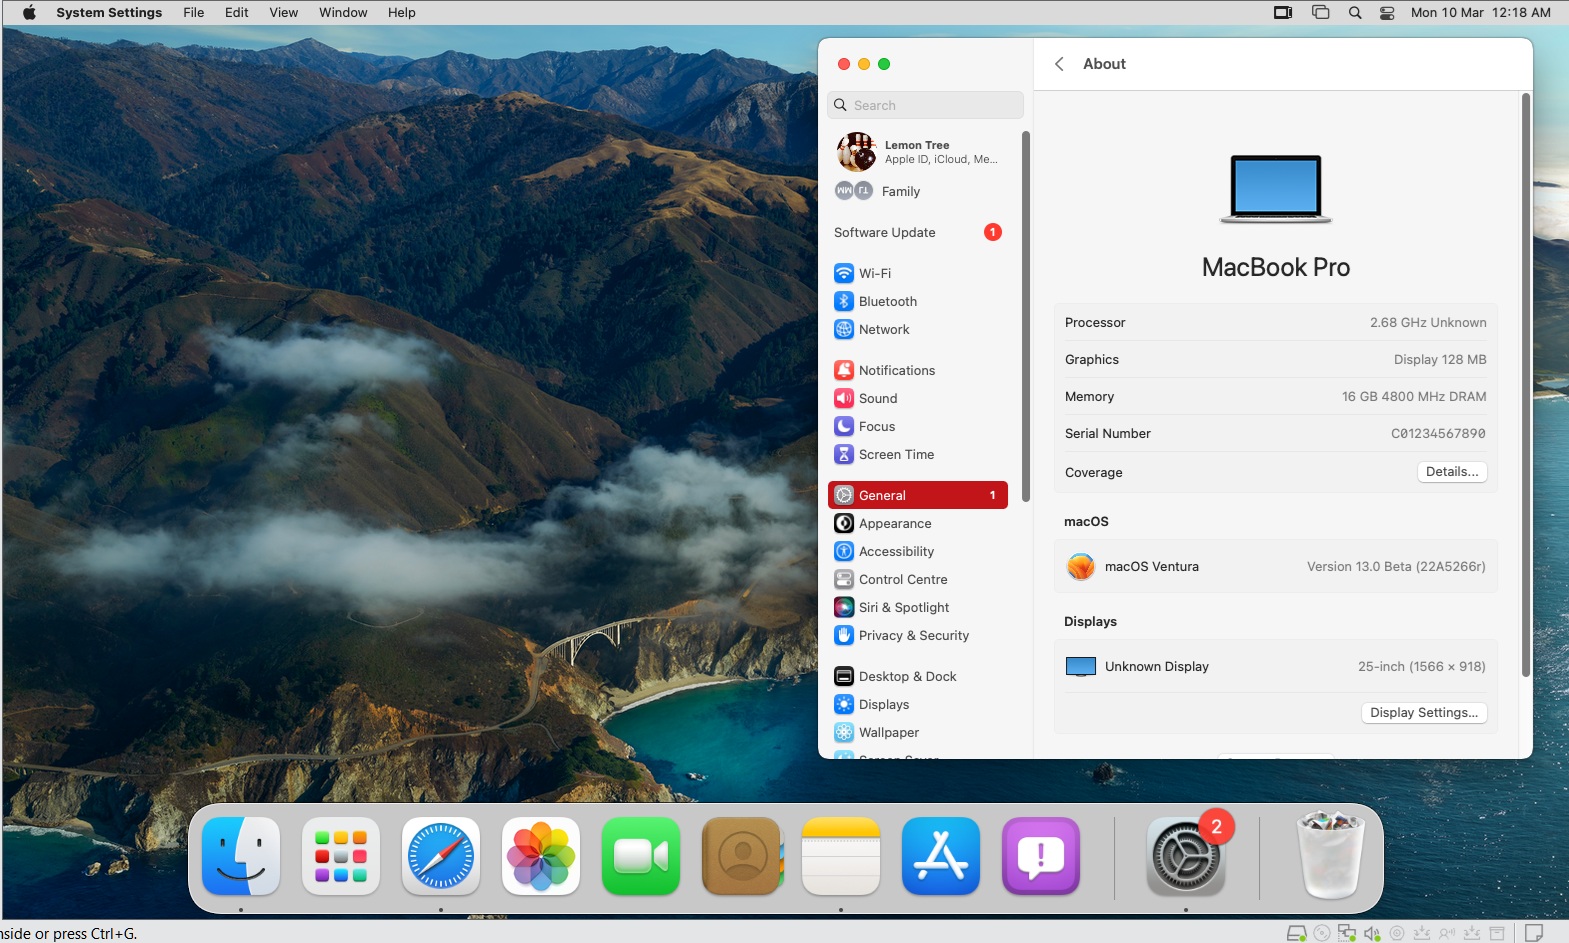Image resolution: width=1569 pixels, height=943 pixels.
Task: Open Spotlight search in menu bar
Action: (x=1355, y=12)
